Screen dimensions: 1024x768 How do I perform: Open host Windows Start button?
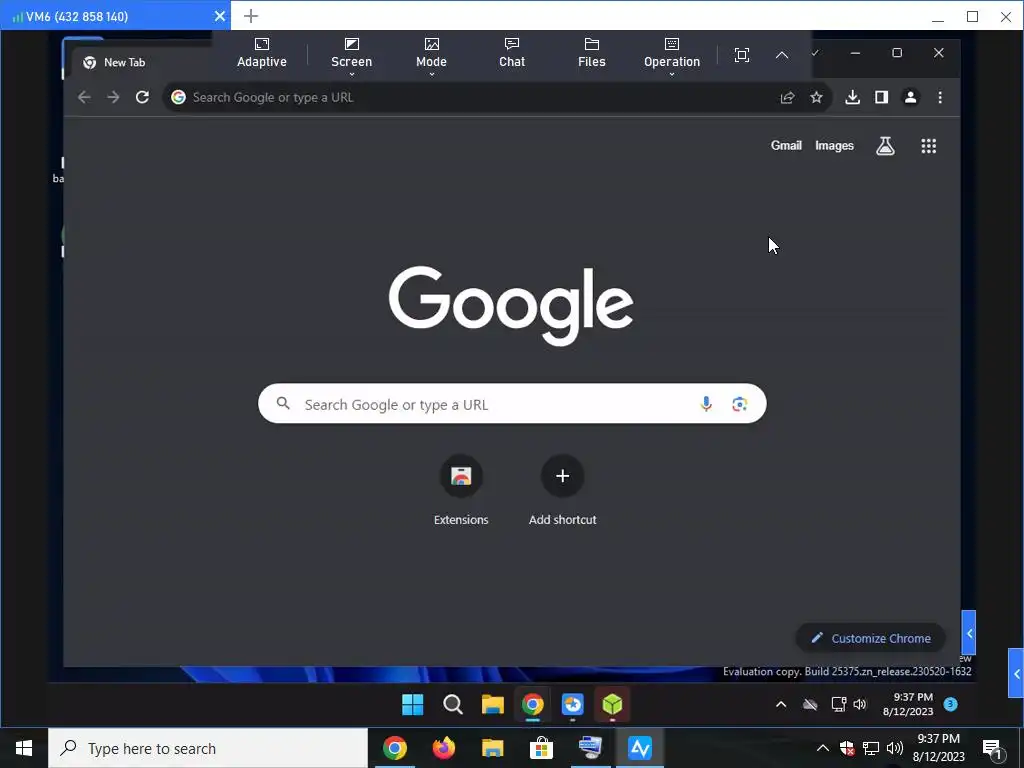(24, 748)
